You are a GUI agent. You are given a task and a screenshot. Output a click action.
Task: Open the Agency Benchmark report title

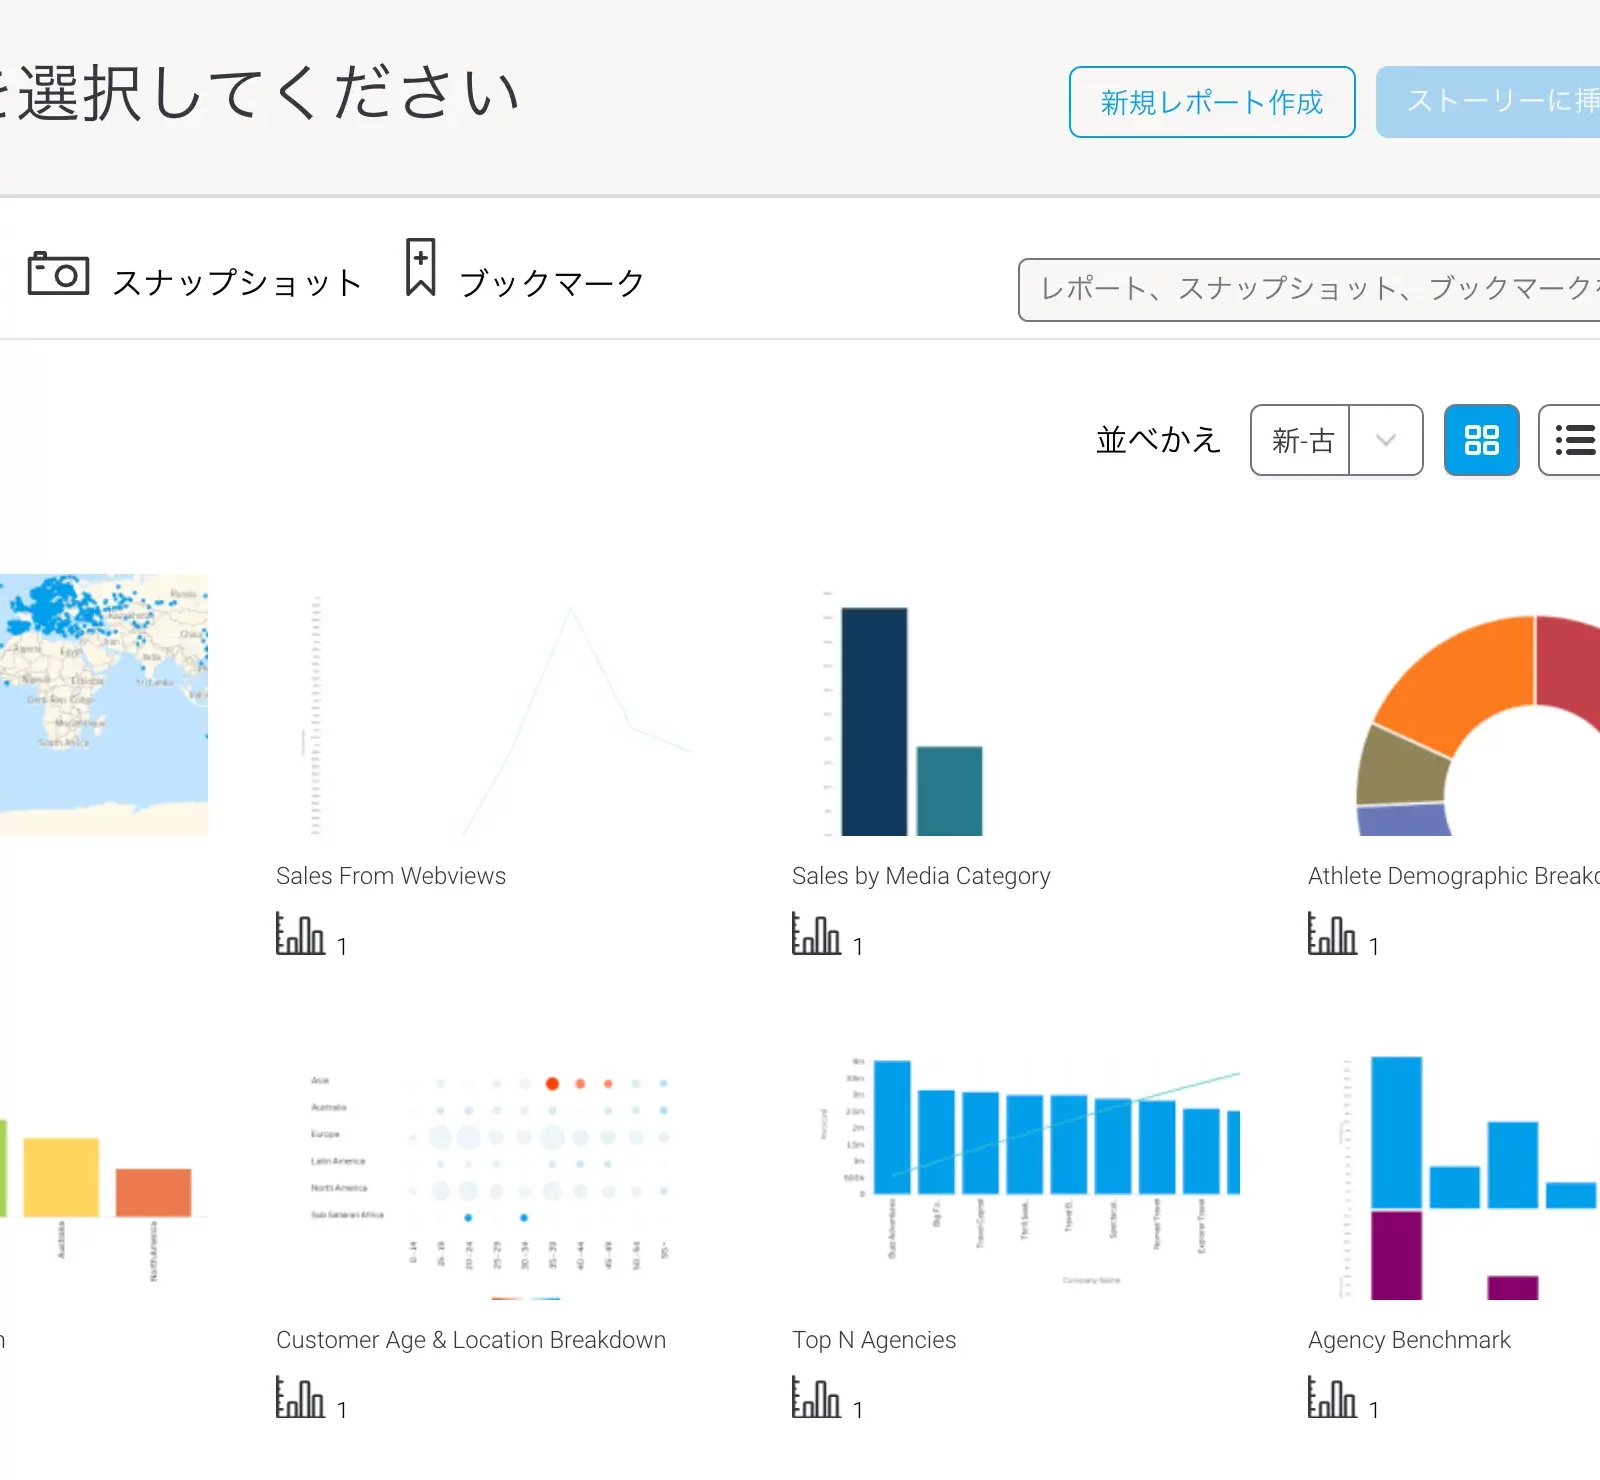pyautogui.click(x=1408, y=1340)
